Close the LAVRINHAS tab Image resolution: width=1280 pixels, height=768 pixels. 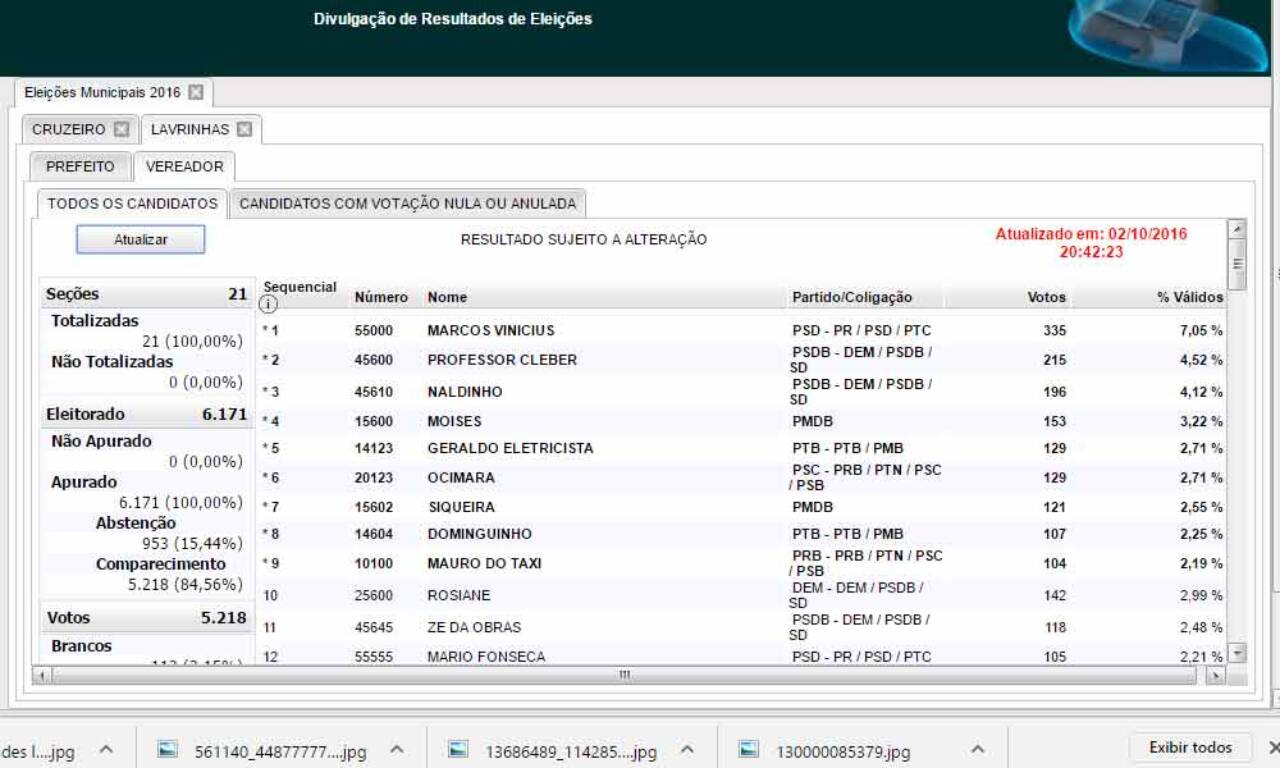pos(244,130)
